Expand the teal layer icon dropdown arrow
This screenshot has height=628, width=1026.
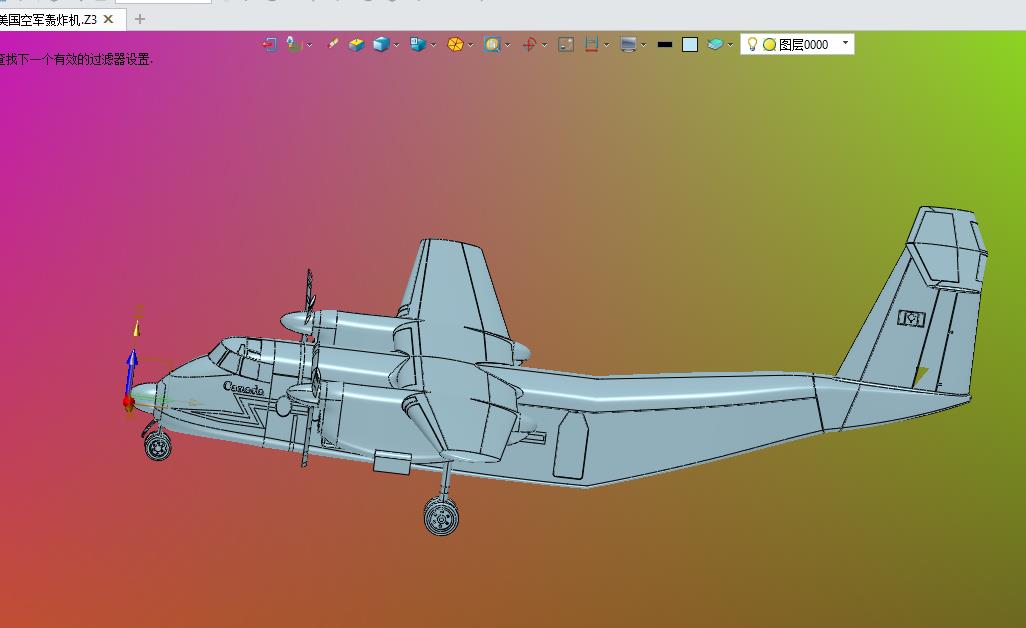click(x=730, y=45)
